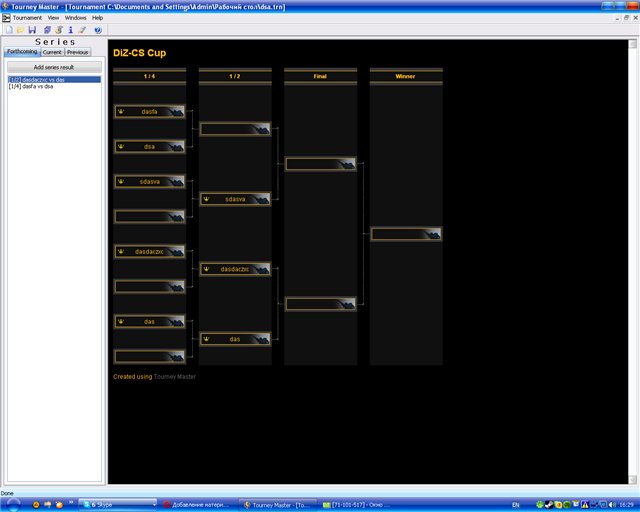The width and height of the screenshot is (640, 512).
Task: Select the '[1/2] dasdaczxc vs das' series
Action: pos(37,80)
